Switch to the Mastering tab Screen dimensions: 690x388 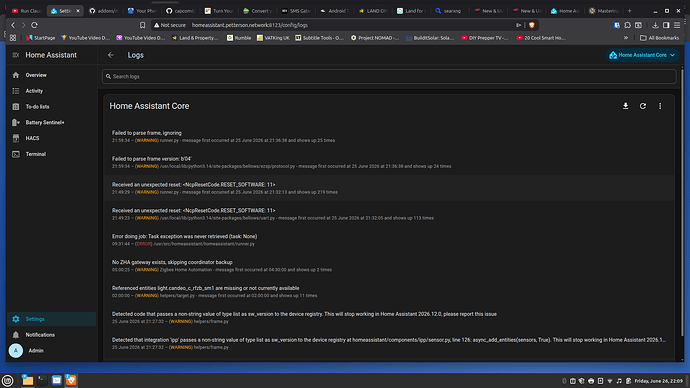pos(604,11)
